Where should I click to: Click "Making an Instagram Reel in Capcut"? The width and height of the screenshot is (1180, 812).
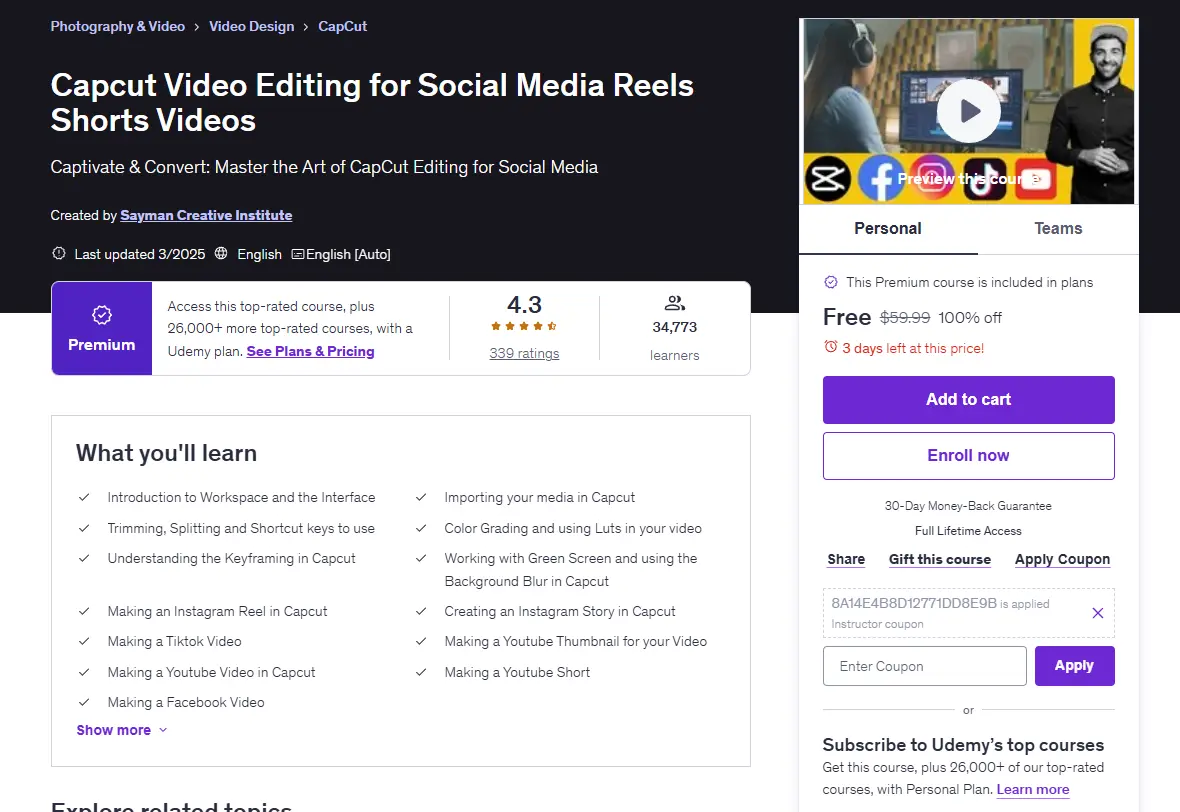coord(217,611)
